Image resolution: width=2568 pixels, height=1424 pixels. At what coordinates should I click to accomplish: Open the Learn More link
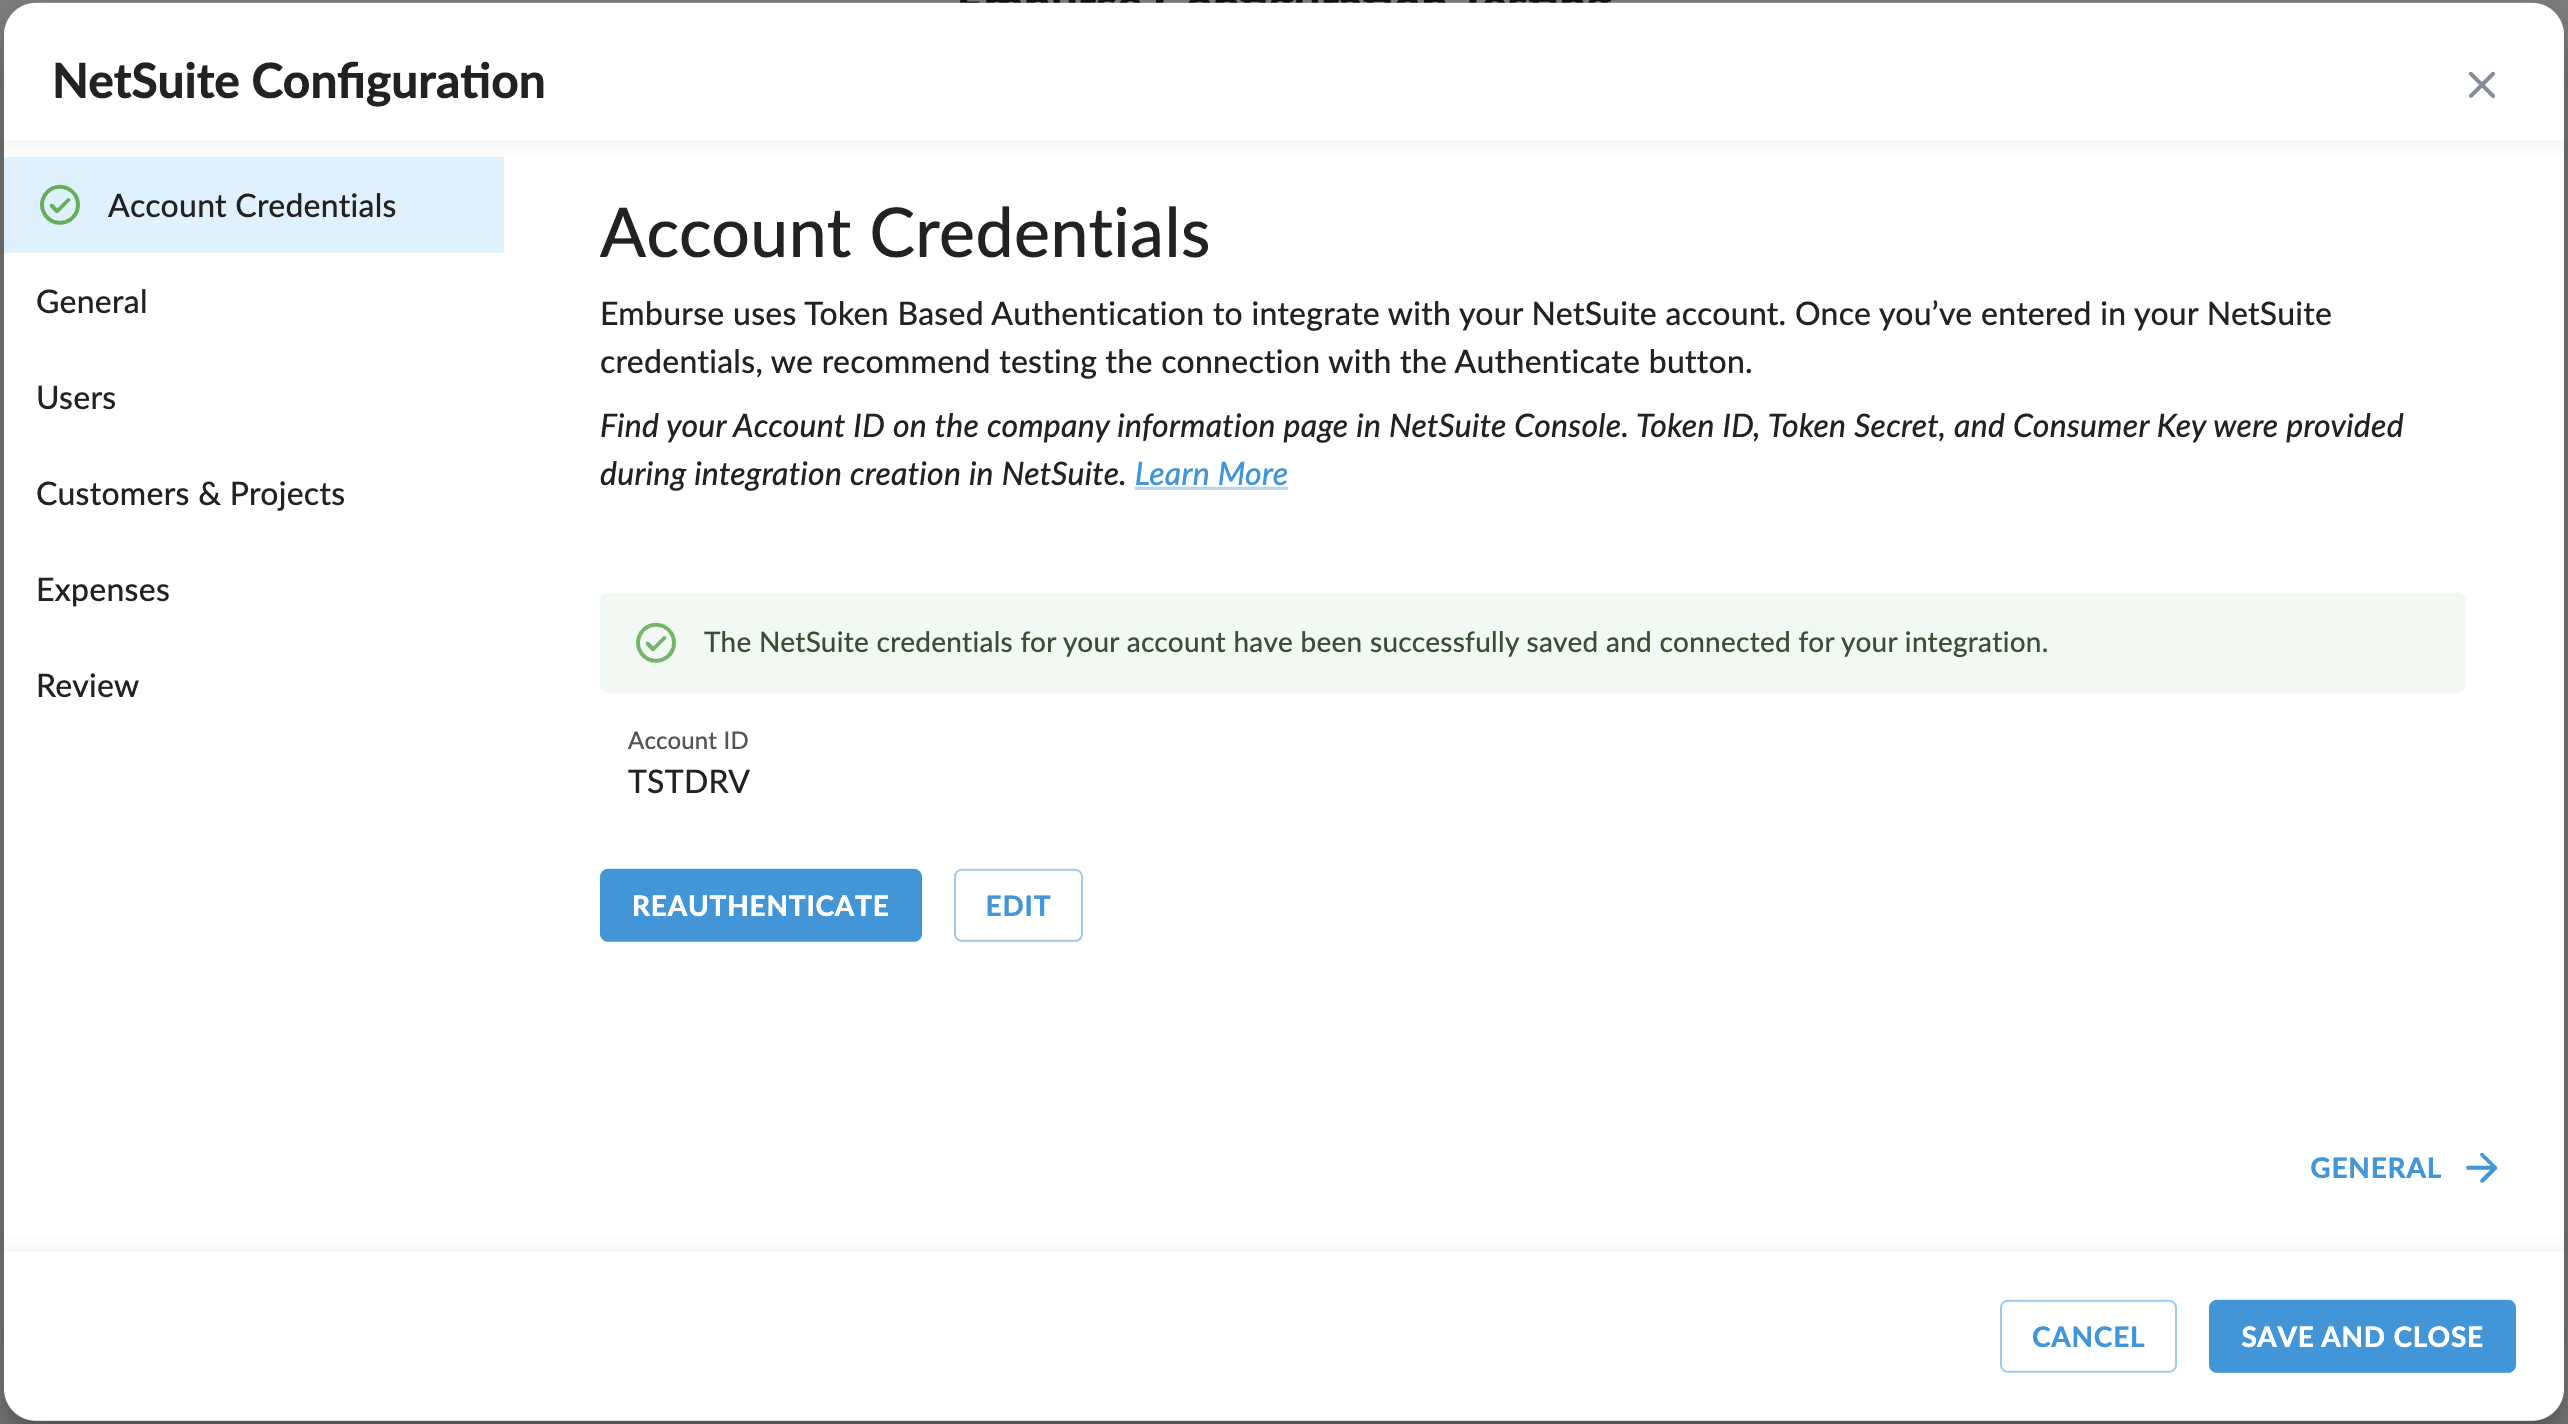[1211, 474]
